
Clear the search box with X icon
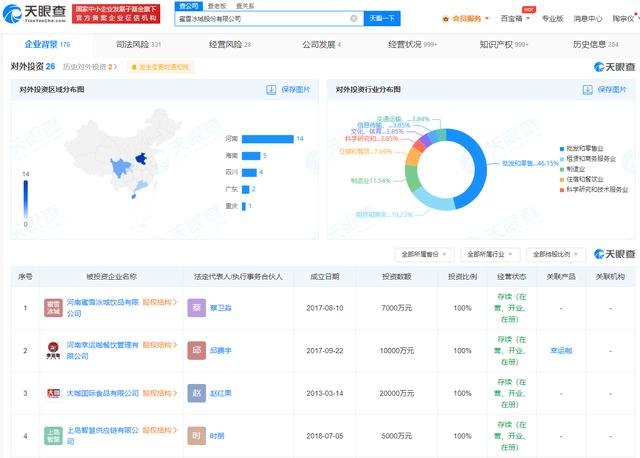(354, 18)
